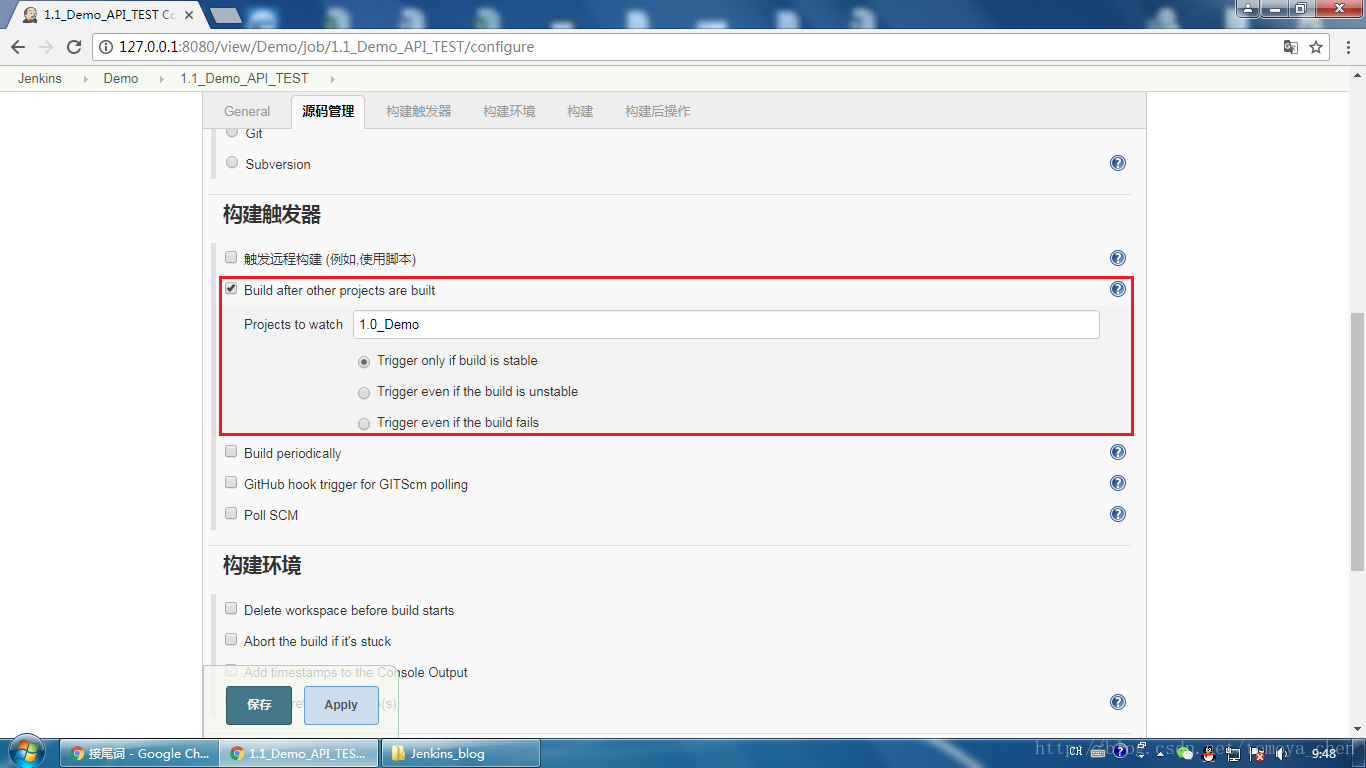The height and width of the screenshot is (768, 1366).
Task: Go back in browser history
Action: coord(18,47)
